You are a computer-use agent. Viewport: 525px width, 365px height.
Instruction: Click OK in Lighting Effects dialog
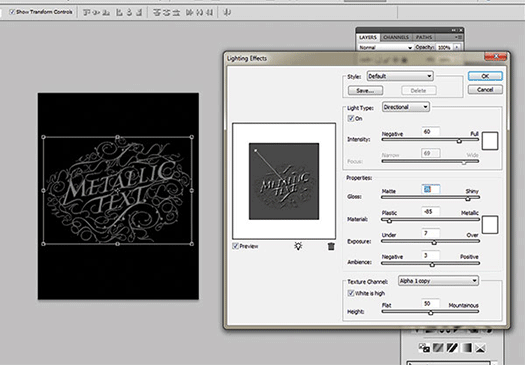coord(485,76)
